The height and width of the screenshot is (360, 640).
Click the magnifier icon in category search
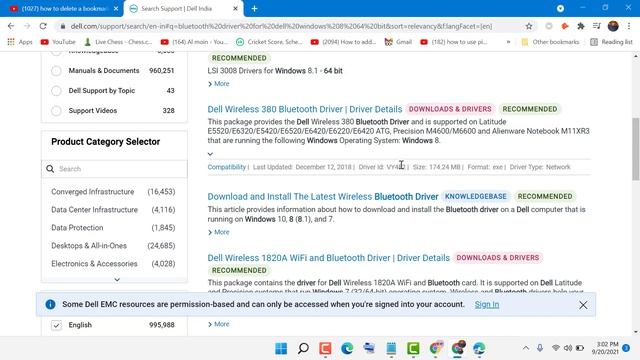tap(50, 169)
